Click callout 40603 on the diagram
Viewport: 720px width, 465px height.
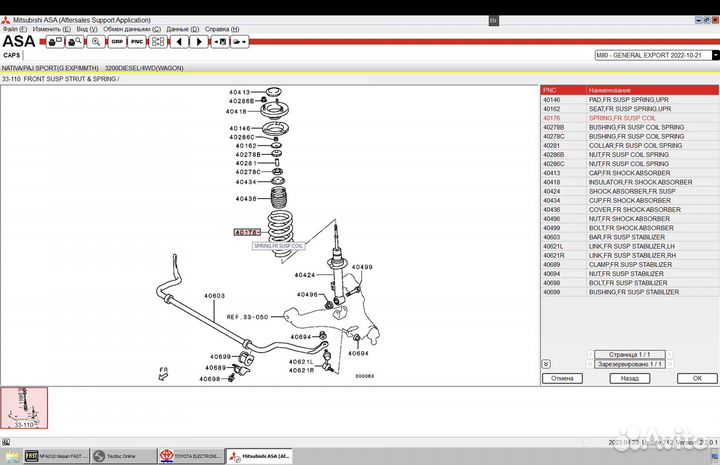[x=215, y=296]
